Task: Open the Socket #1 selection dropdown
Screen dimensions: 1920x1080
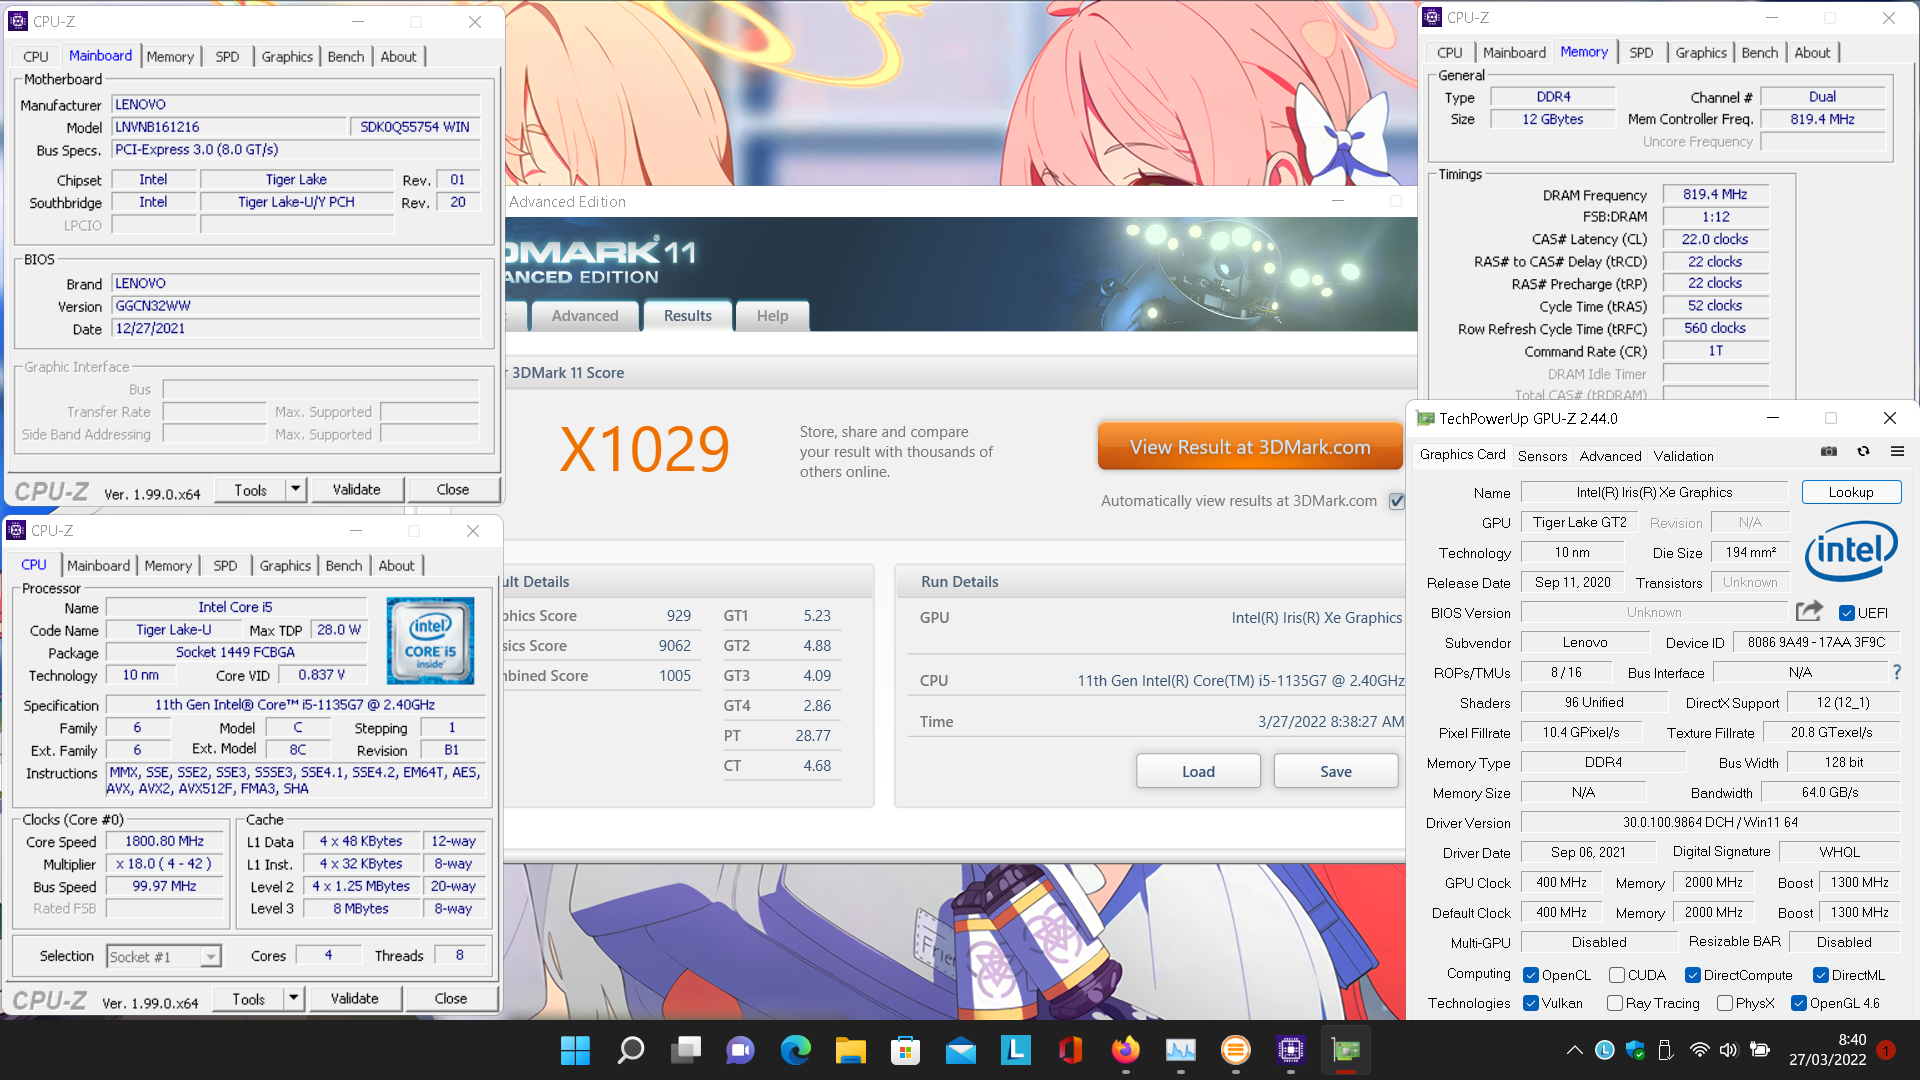Action: tap(164, 957)
